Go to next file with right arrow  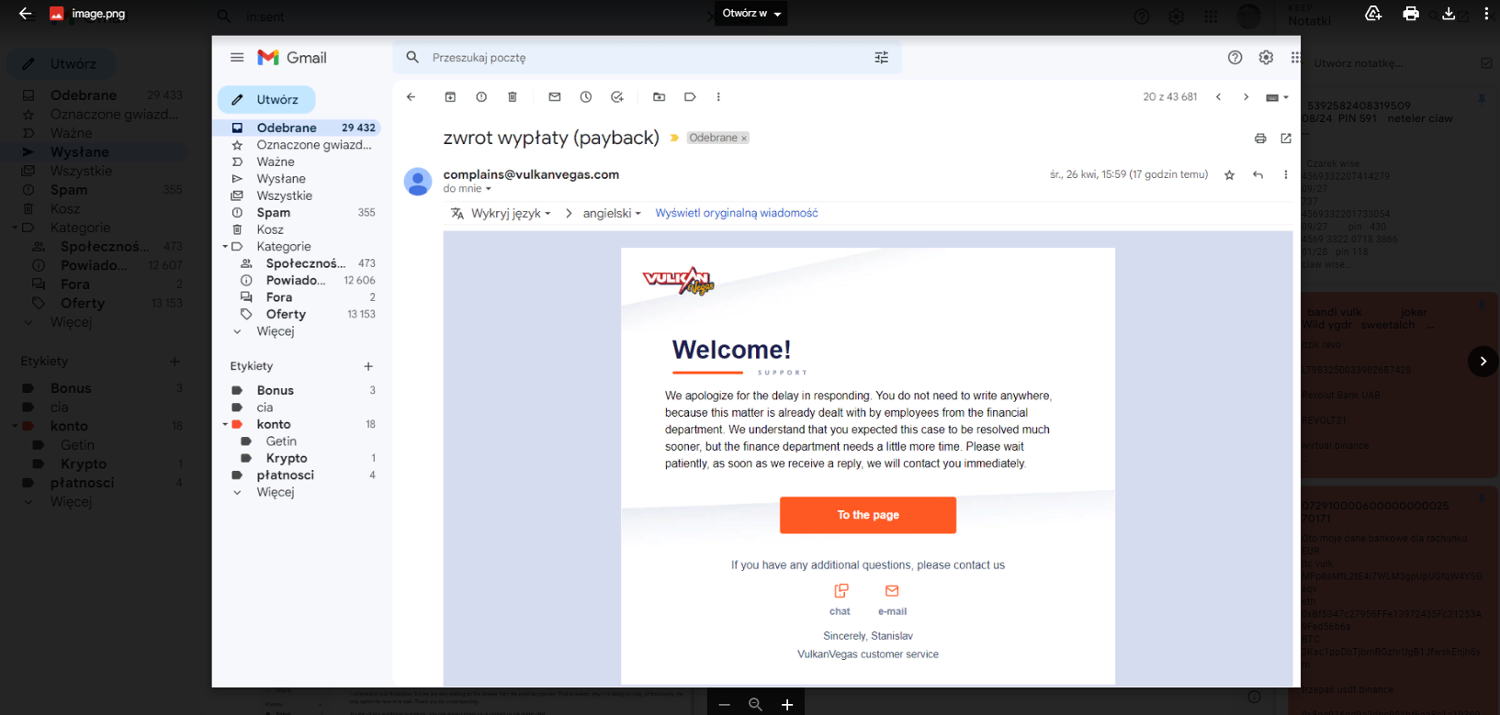(1483, 361)
